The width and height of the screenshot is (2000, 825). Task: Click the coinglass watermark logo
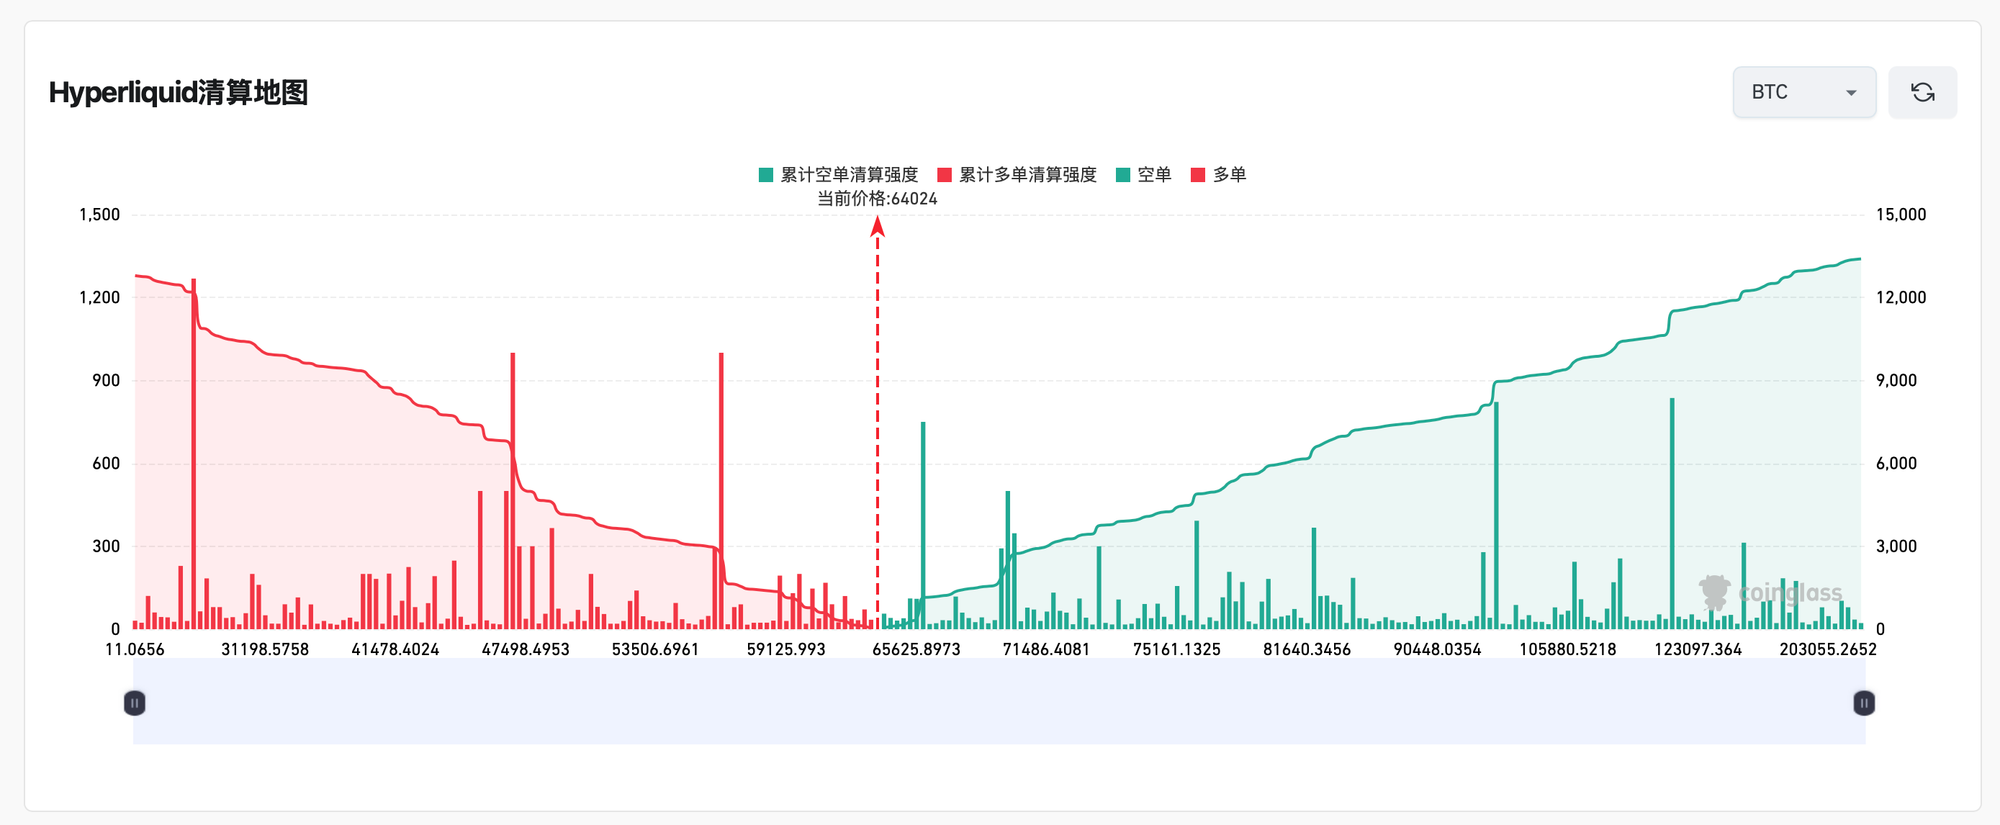[1770, 592]
